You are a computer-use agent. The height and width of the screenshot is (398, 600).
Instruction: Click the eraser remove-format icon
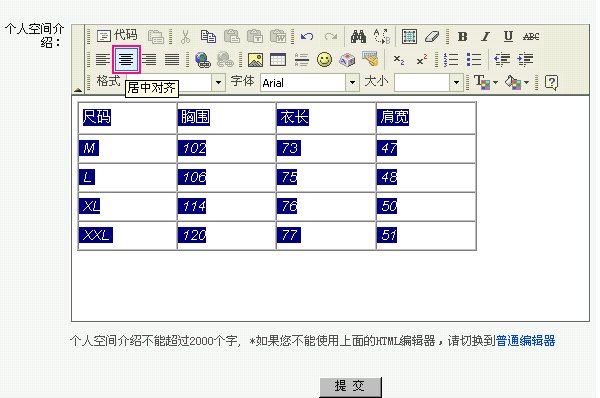(432, 36)
